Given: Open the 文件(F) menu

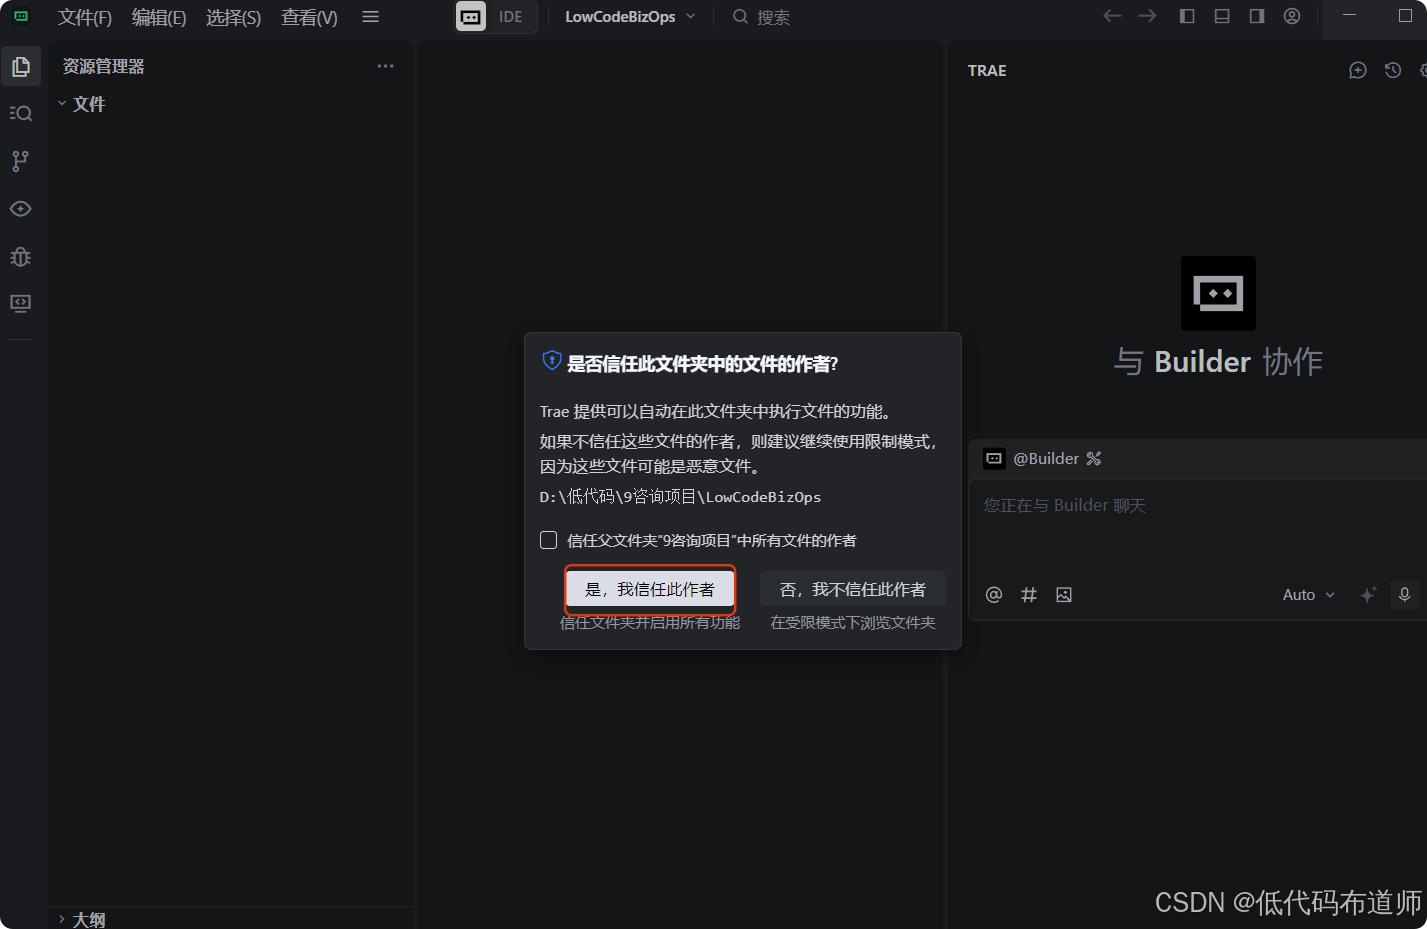Looking at the screenshot, I should tap(85, 17).
